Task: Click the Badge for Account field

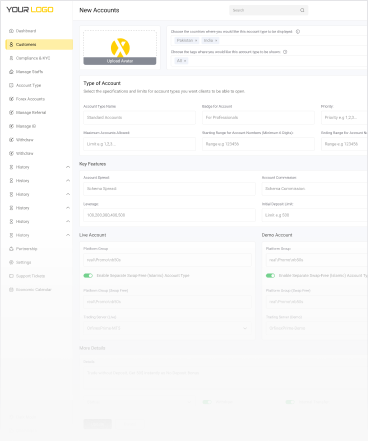Action: pyautogui.click(x=258, y=117)
